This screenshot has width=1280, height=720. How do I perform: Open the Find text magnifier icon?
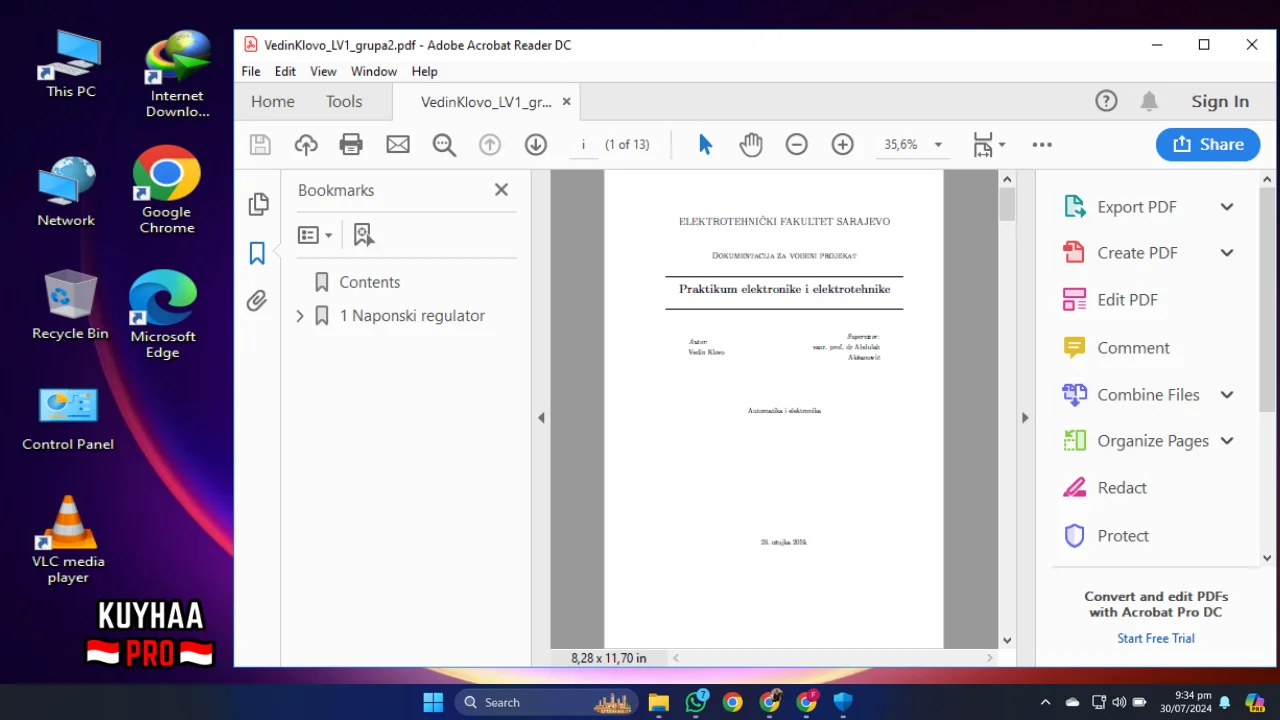coord(444,144)
